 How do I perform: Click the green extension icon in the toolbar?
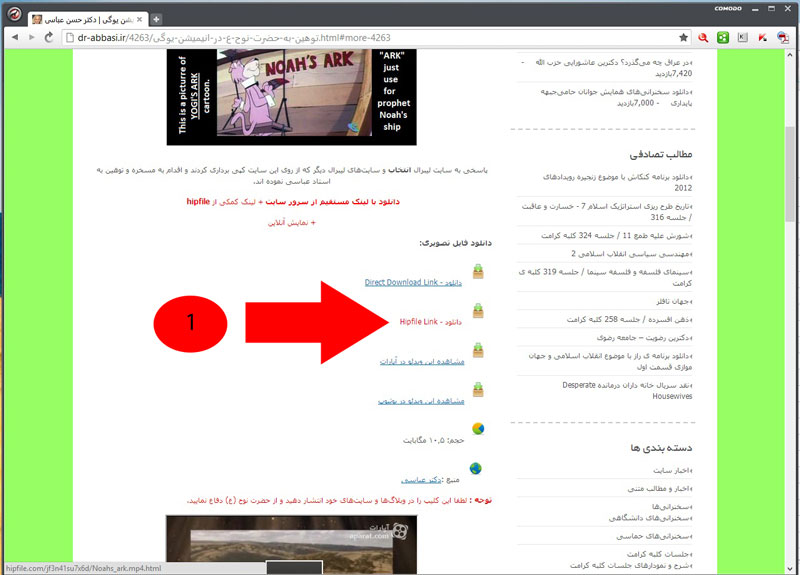click(x=723, y=37)
